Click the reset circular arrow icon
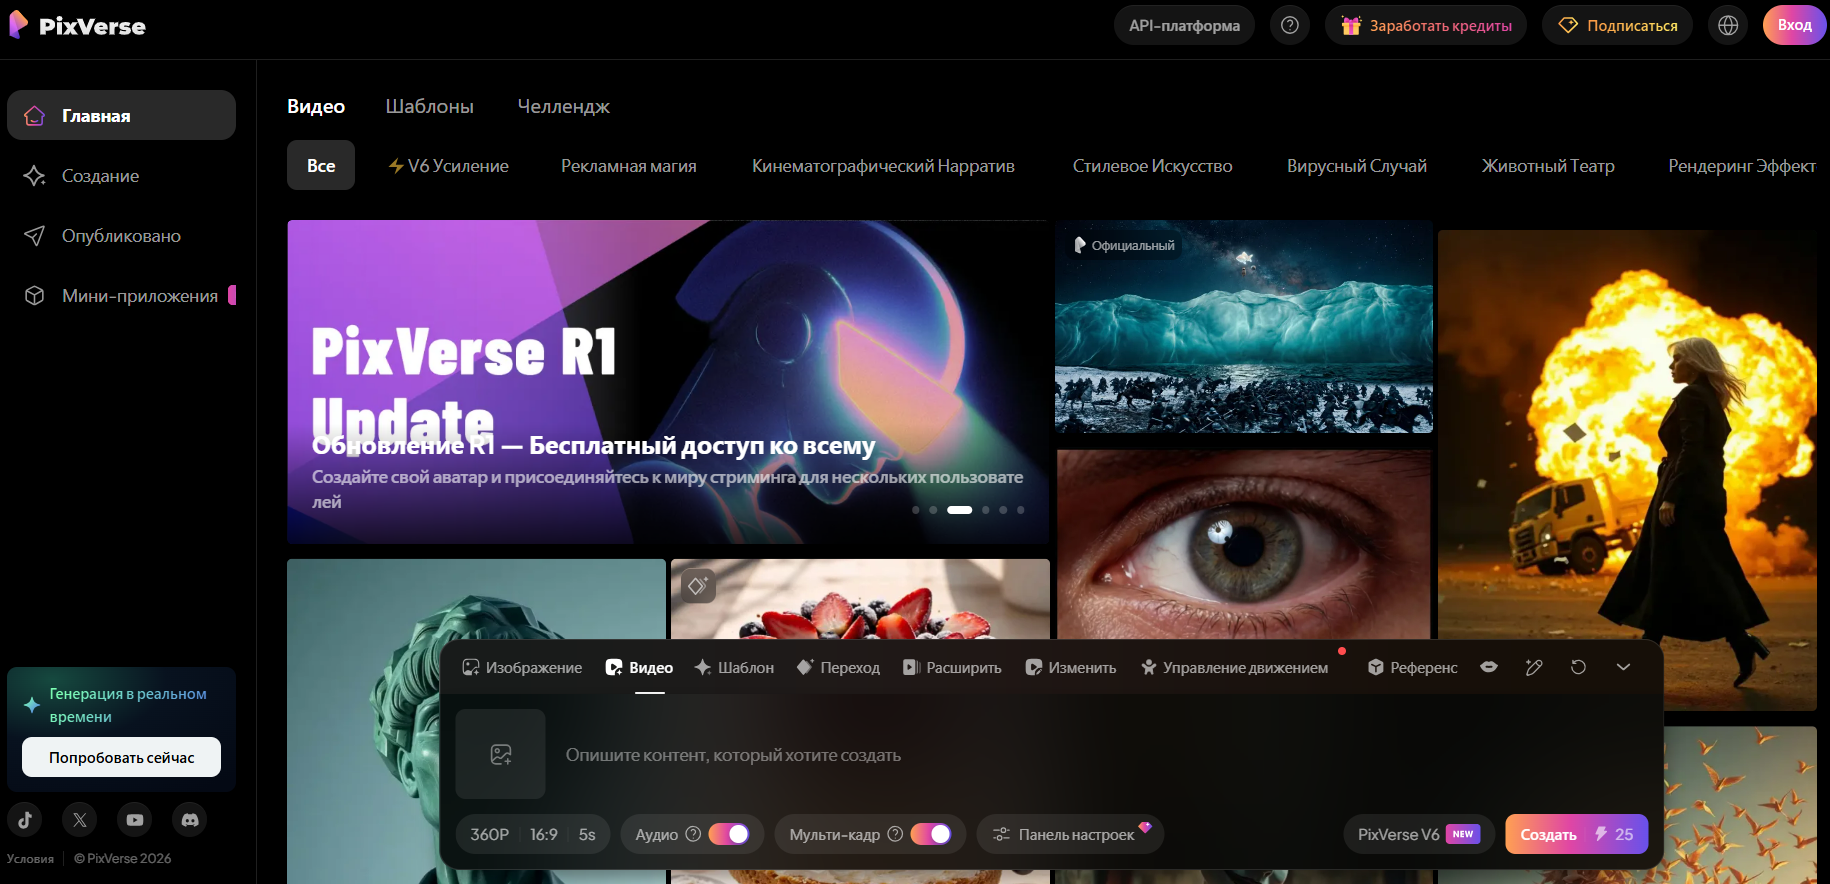This screenshot has height=884, width=1830. [1578, 667]
